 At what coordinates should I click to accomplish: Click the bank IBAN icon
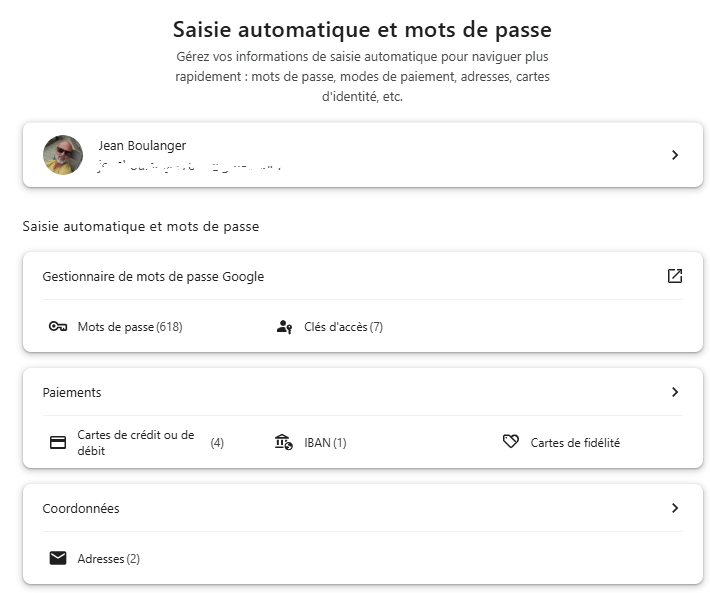284,442
